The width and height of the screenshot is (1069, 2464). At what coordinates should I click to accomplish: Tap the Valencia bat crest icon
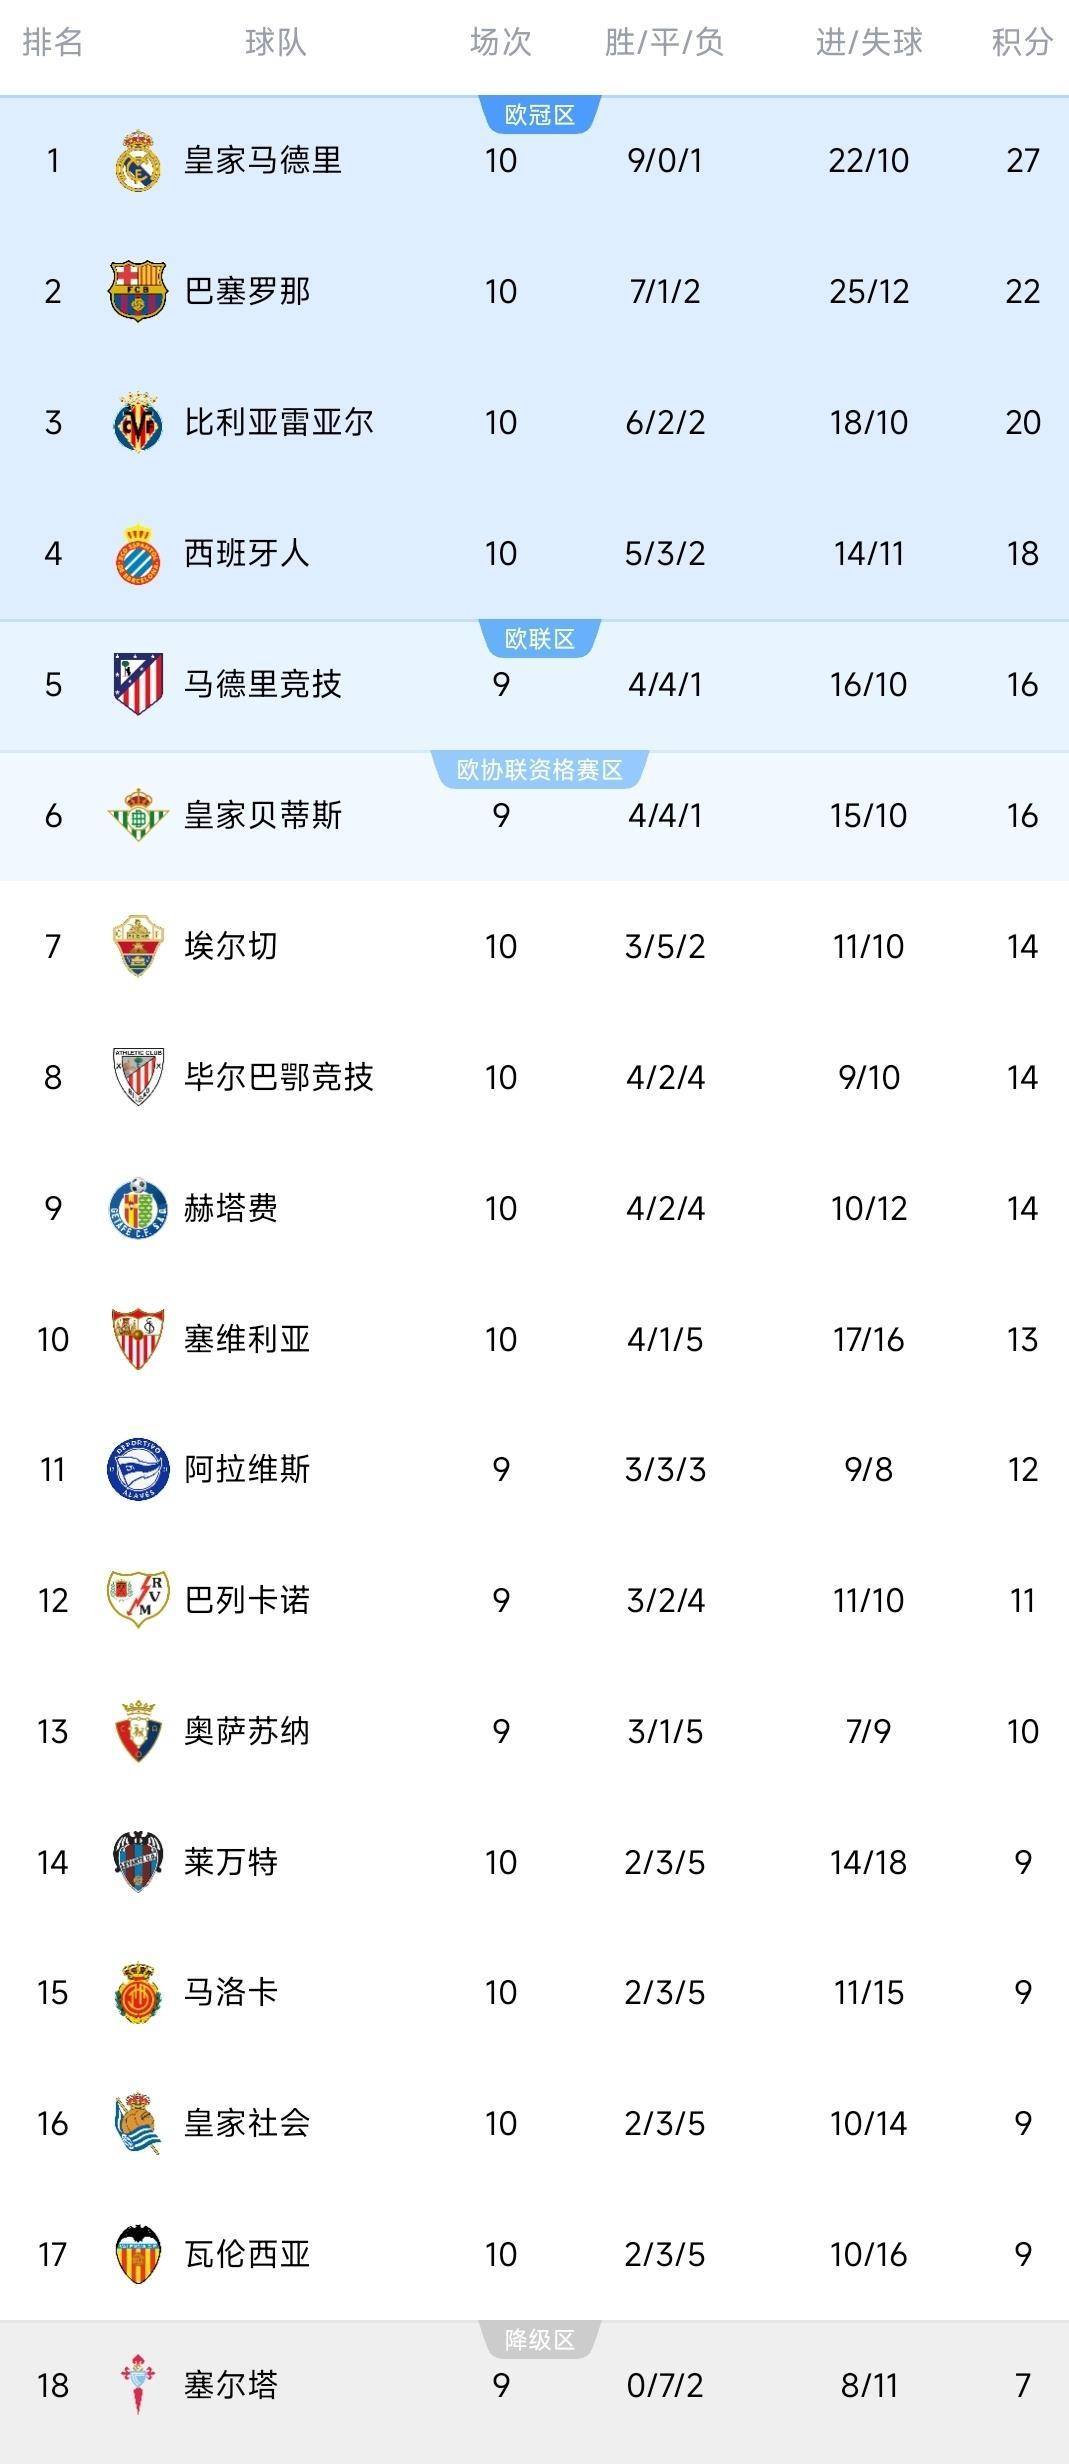pyautogui.click(x=138, y=2254)
